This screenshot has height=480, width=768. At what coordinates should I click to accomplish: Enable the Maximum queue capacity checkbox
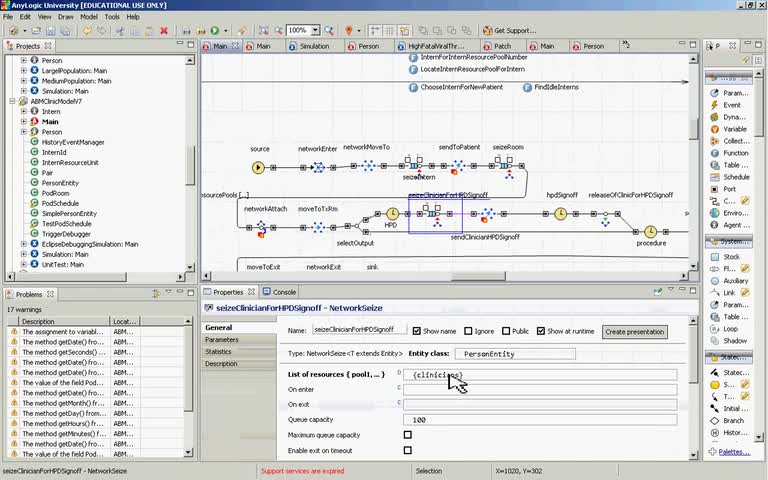tap(408, 434)
